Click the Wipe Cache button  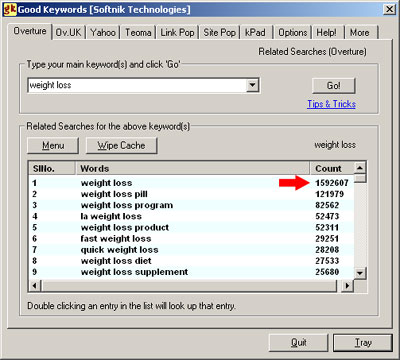[x=121, y=146]
